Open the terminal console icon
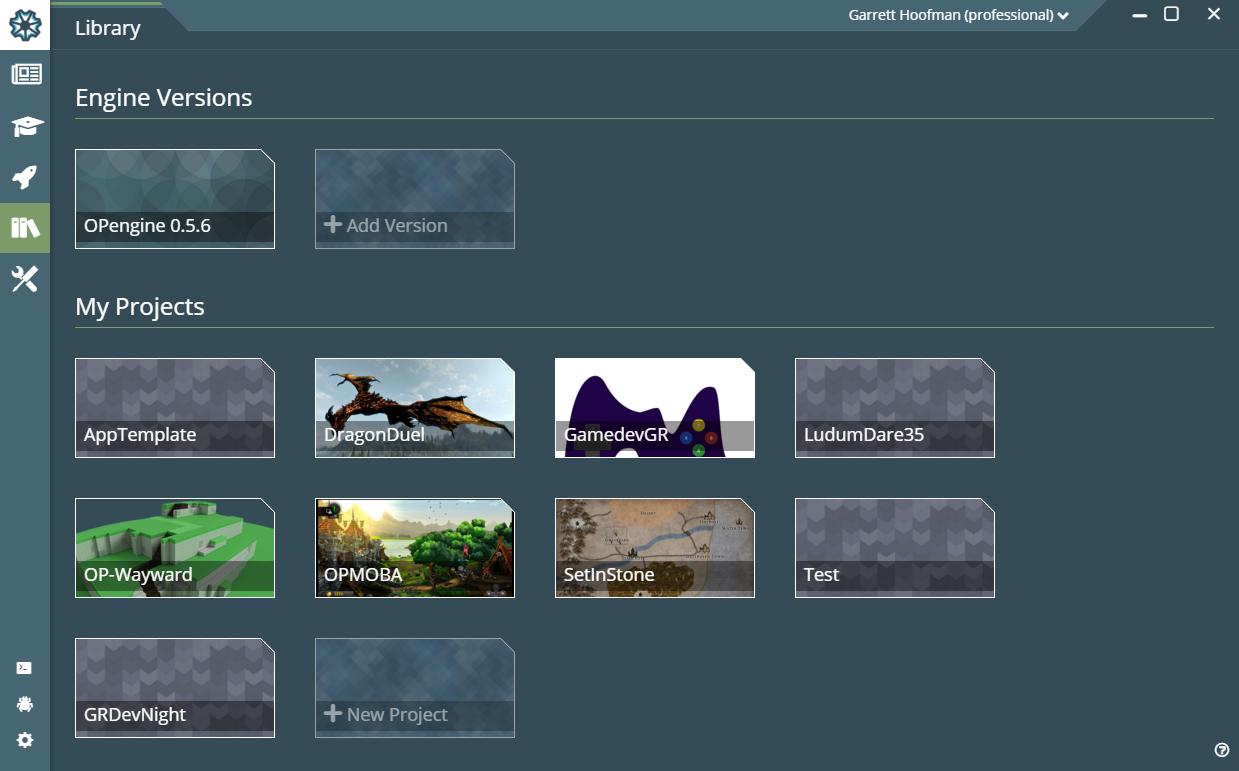Viewport: 1239px width, 771px height. 25,667
